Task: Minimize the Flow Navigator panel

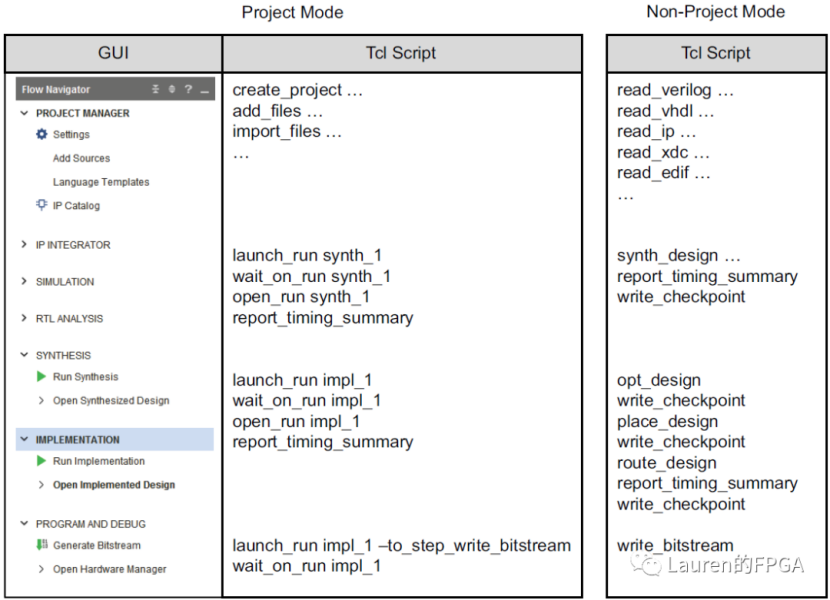Action: coord(204,90)
